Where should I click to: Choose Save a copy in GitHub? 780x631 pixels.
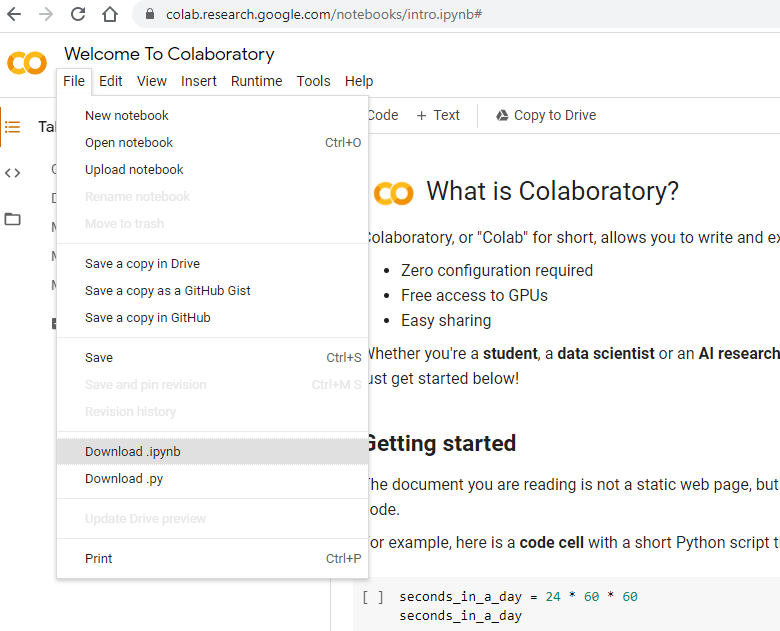click(212, 317)
